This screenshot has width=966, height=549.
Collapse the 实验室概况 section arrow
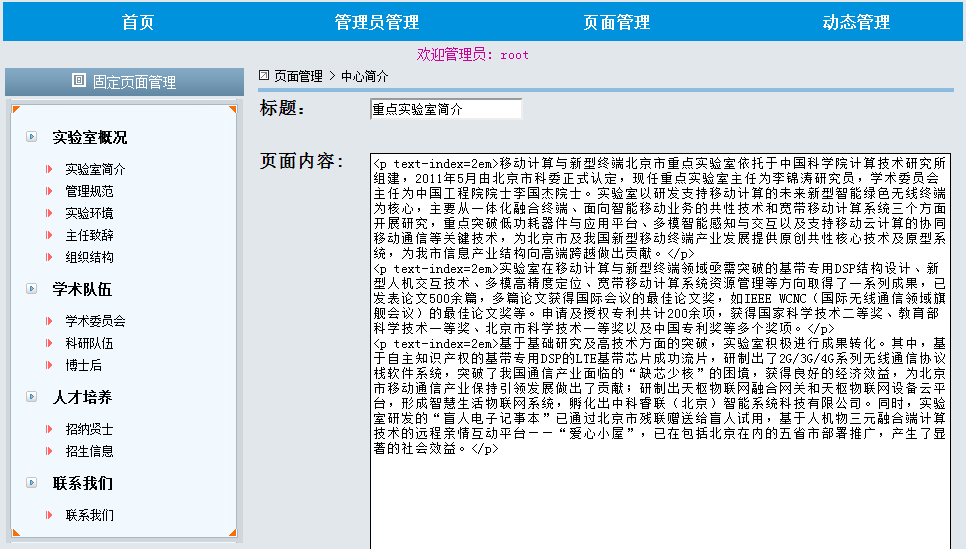click(31, 137)
